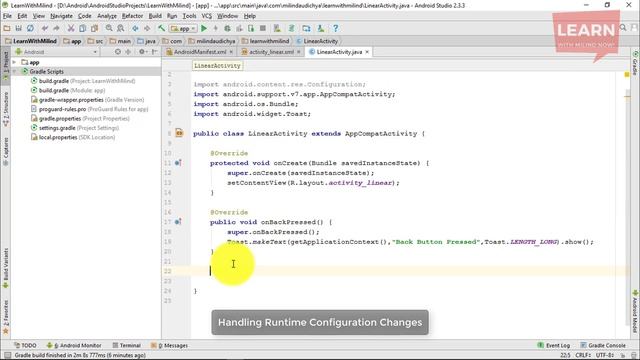Click the Make Project hammer icon
The width and height of the screenshot is (640, 360).
pos(162,28)
